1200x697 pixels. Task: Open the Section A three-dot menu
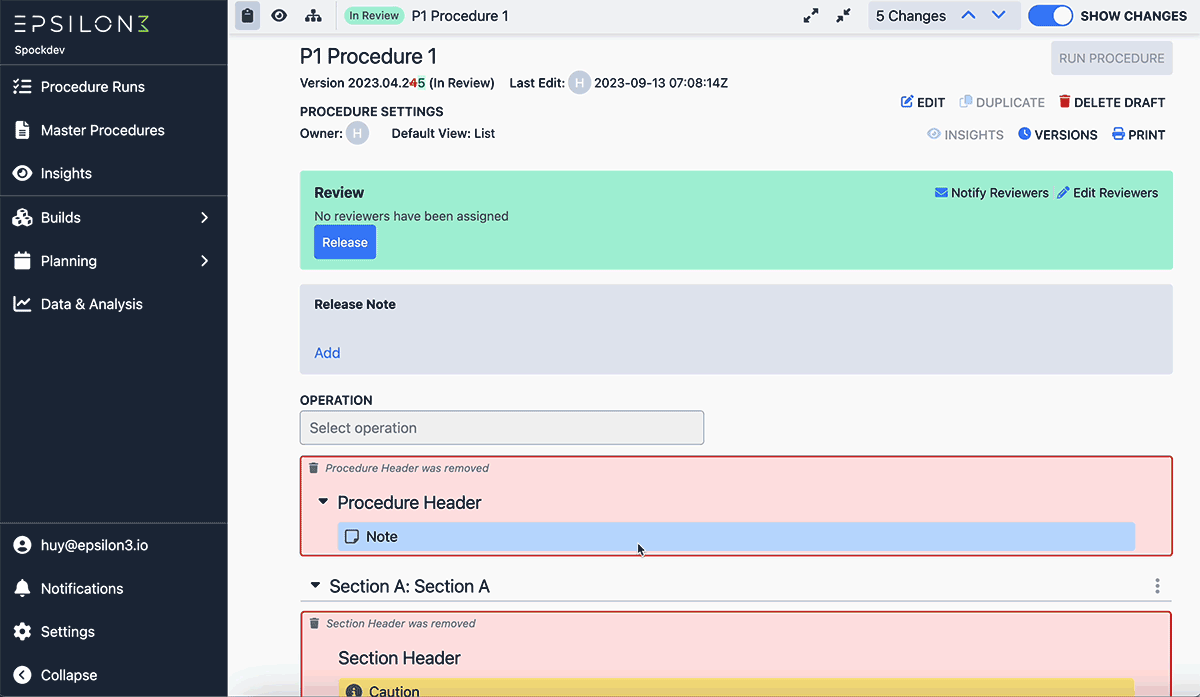pyautogui.click(x=1157, y=586)
